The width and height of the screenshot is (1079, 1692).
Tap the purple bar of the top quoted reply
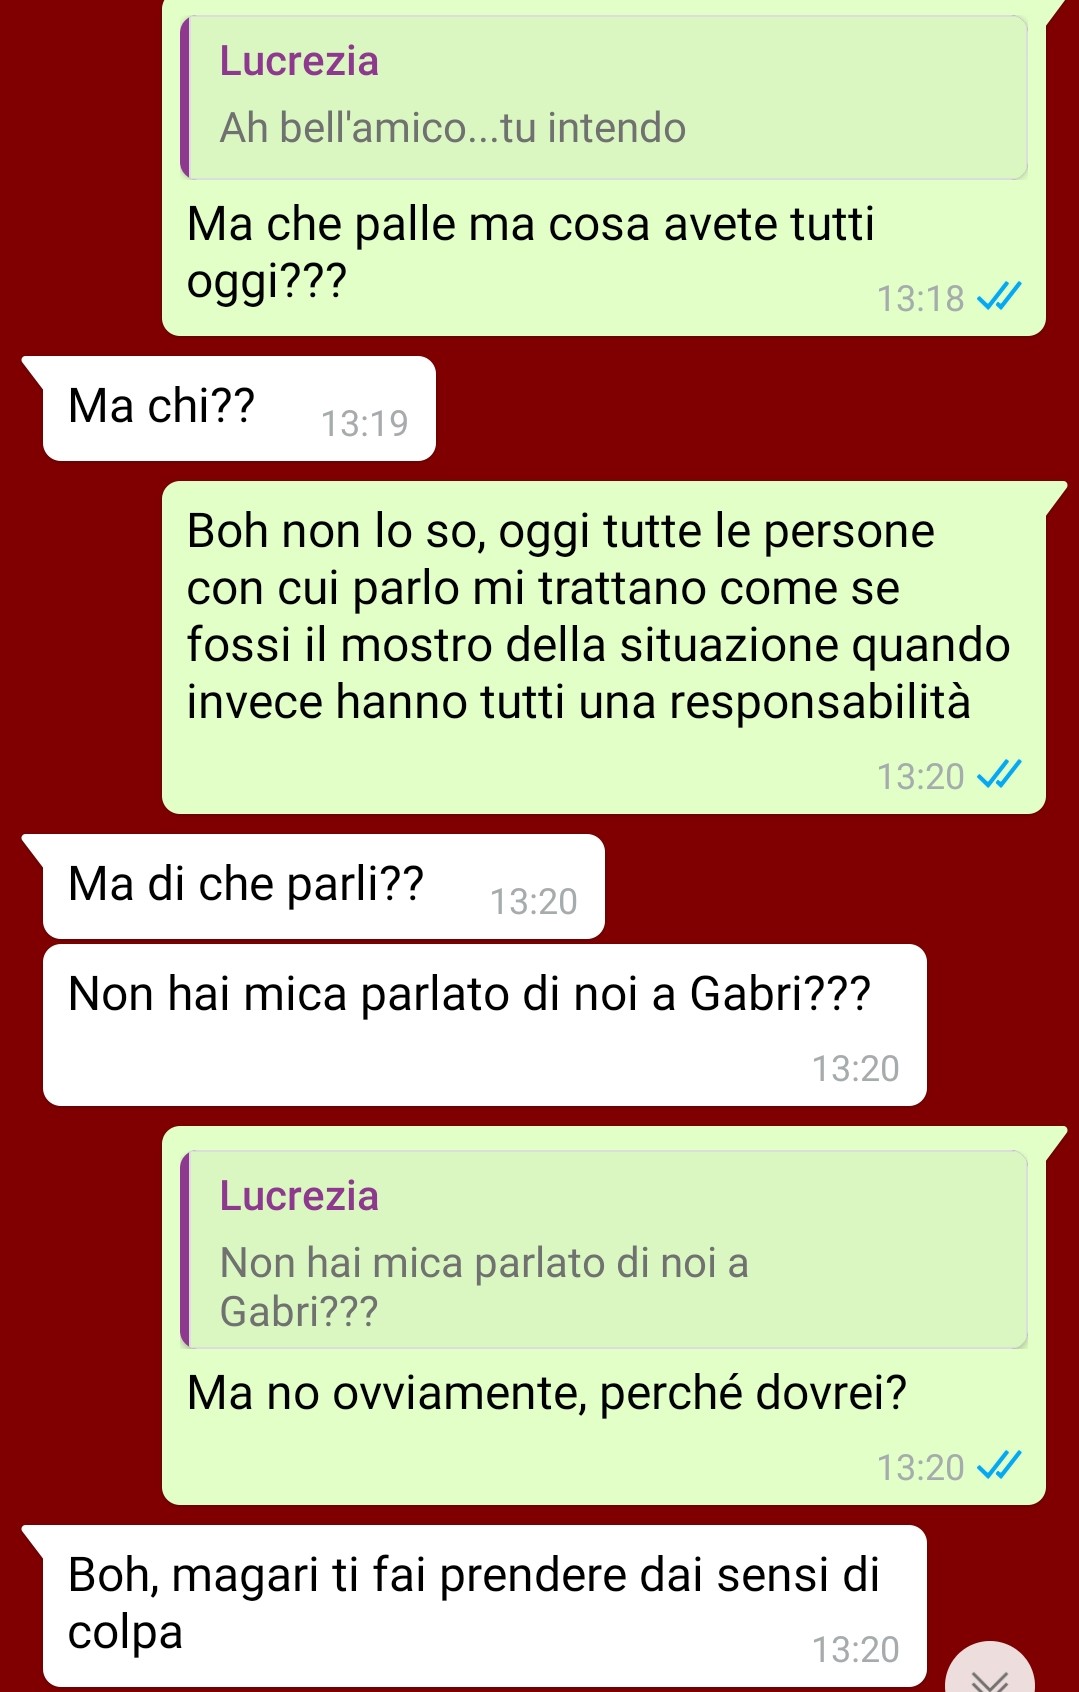point(185,98)
